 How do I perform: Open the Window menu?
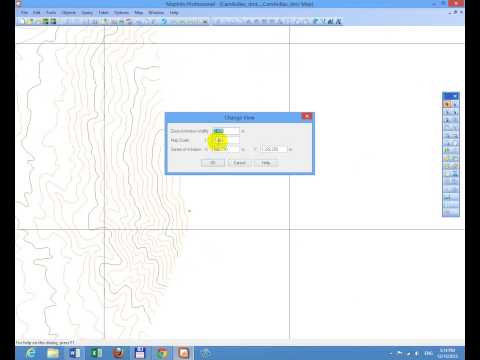(x=156, y=13)
